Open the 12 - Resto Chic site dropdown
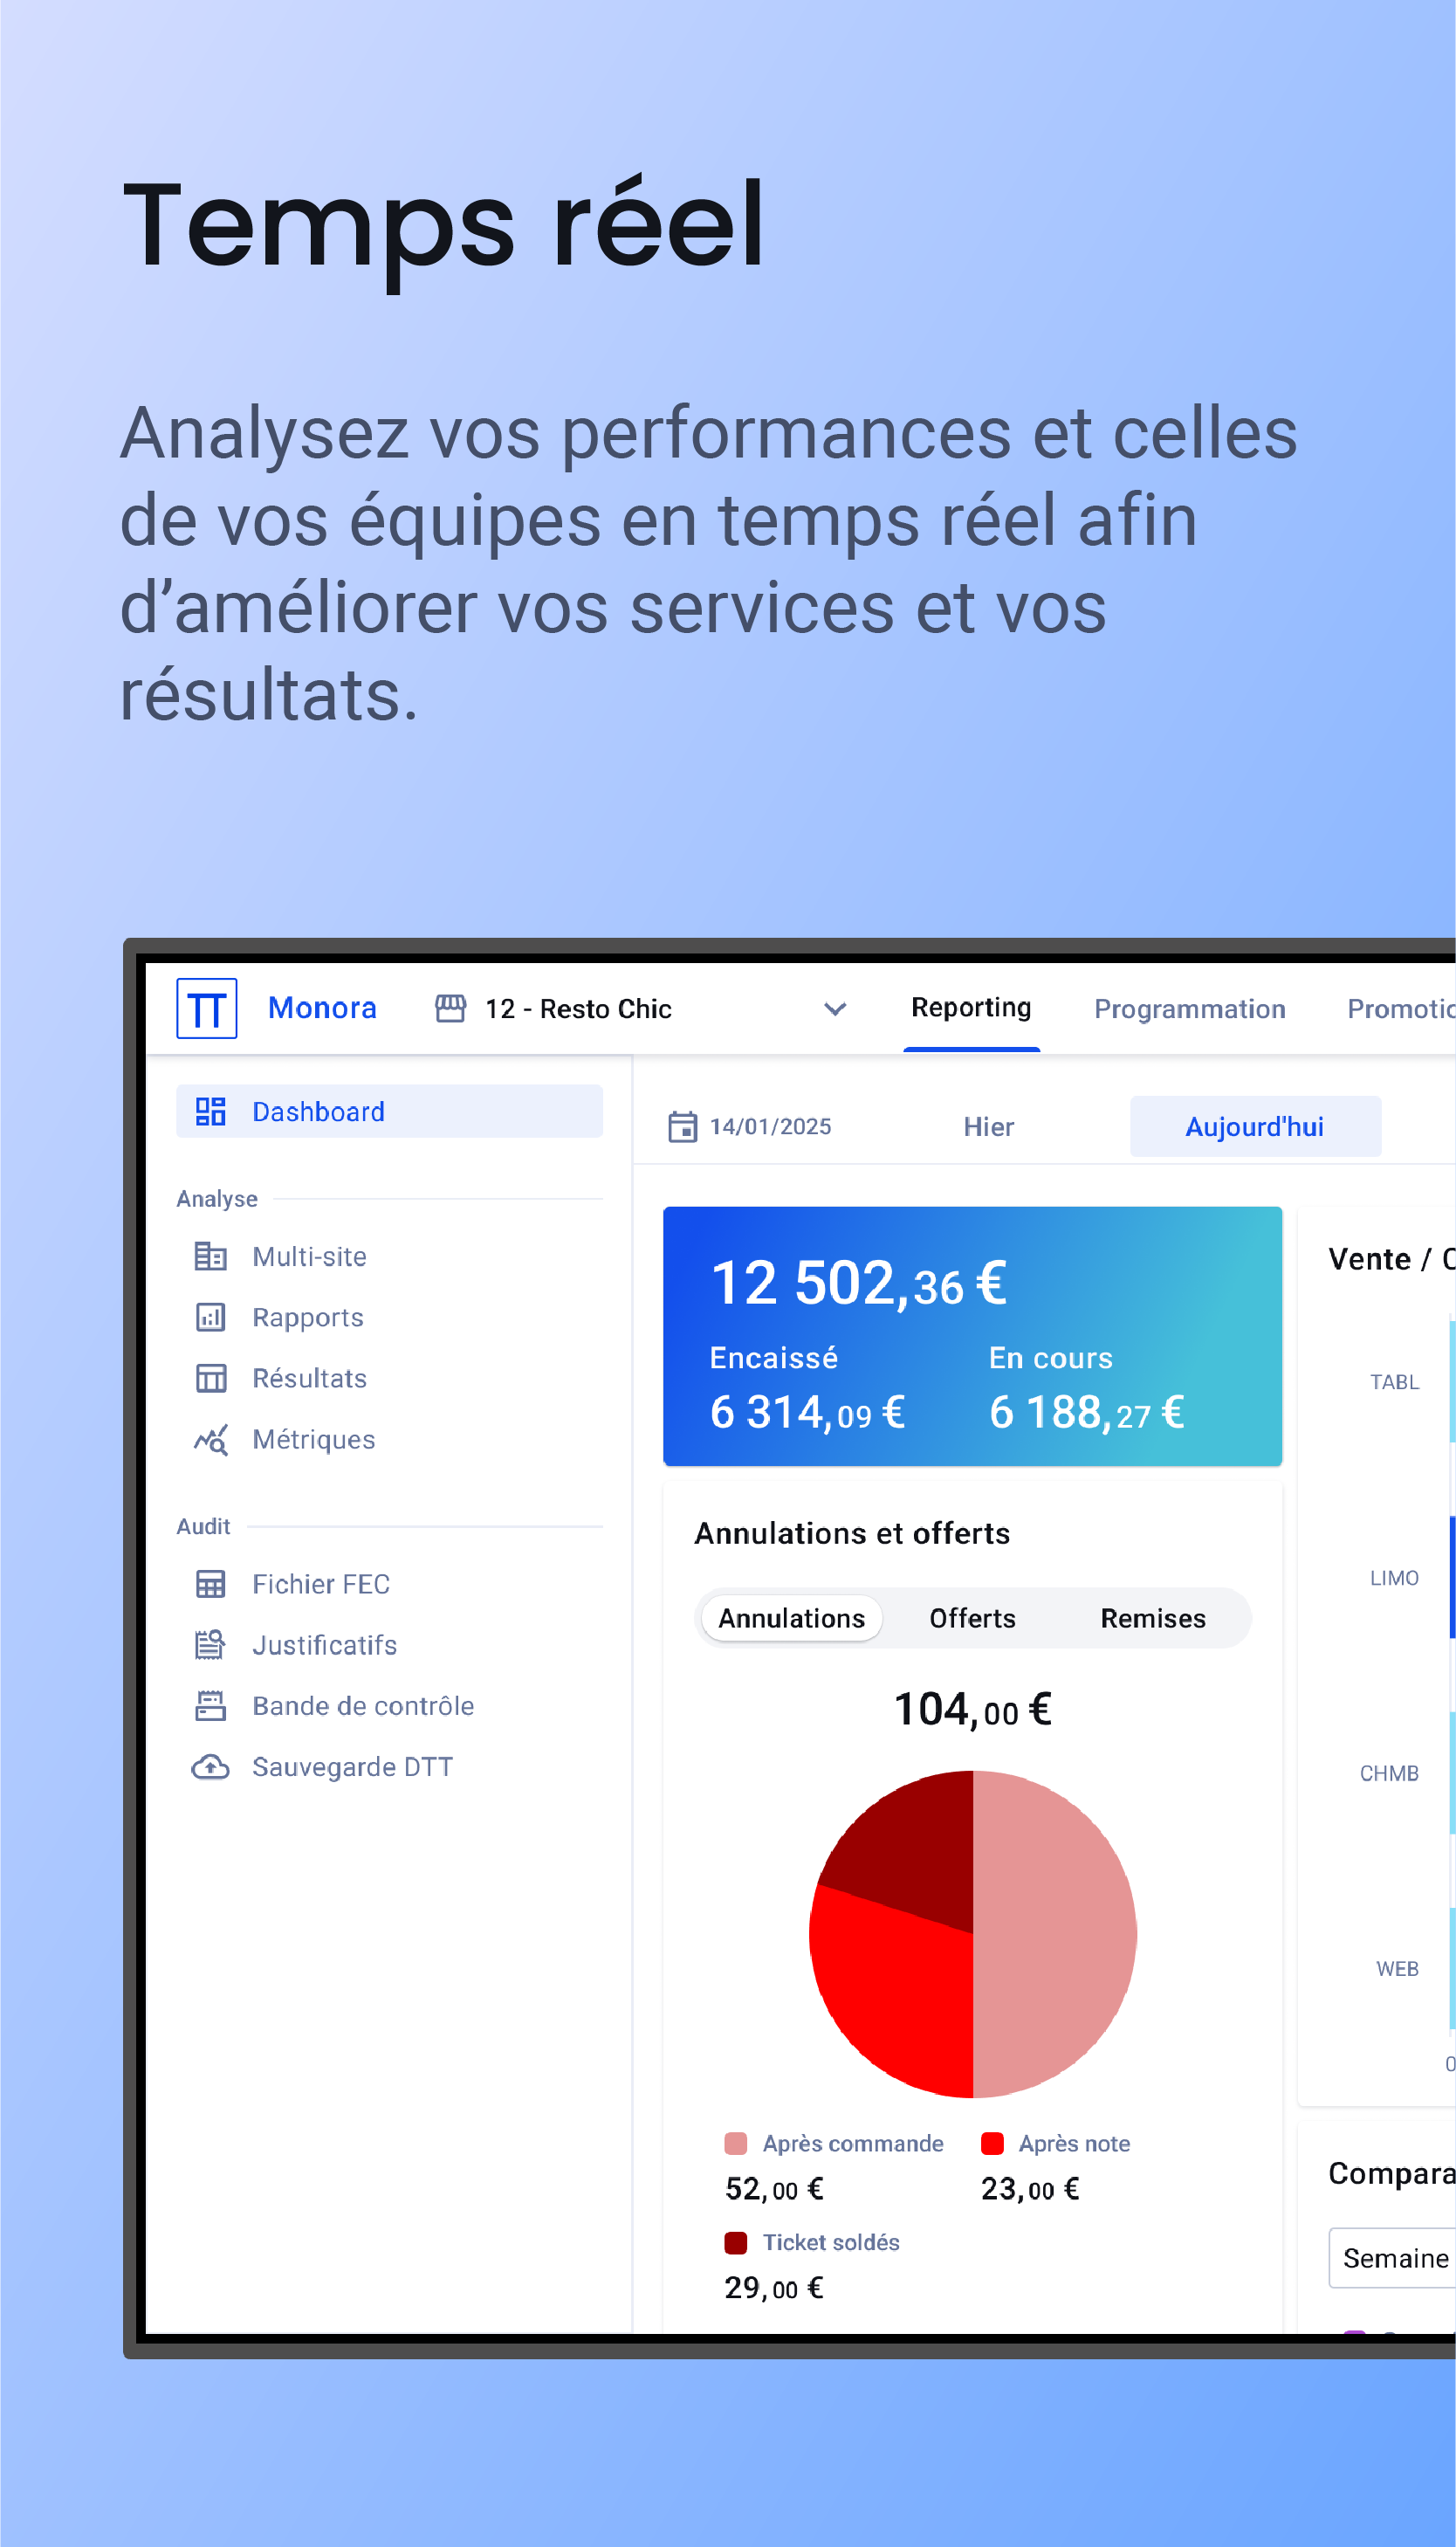Image resolution: width=1456 pixels, height=2547 pixels. click(x=642, y=1008)
